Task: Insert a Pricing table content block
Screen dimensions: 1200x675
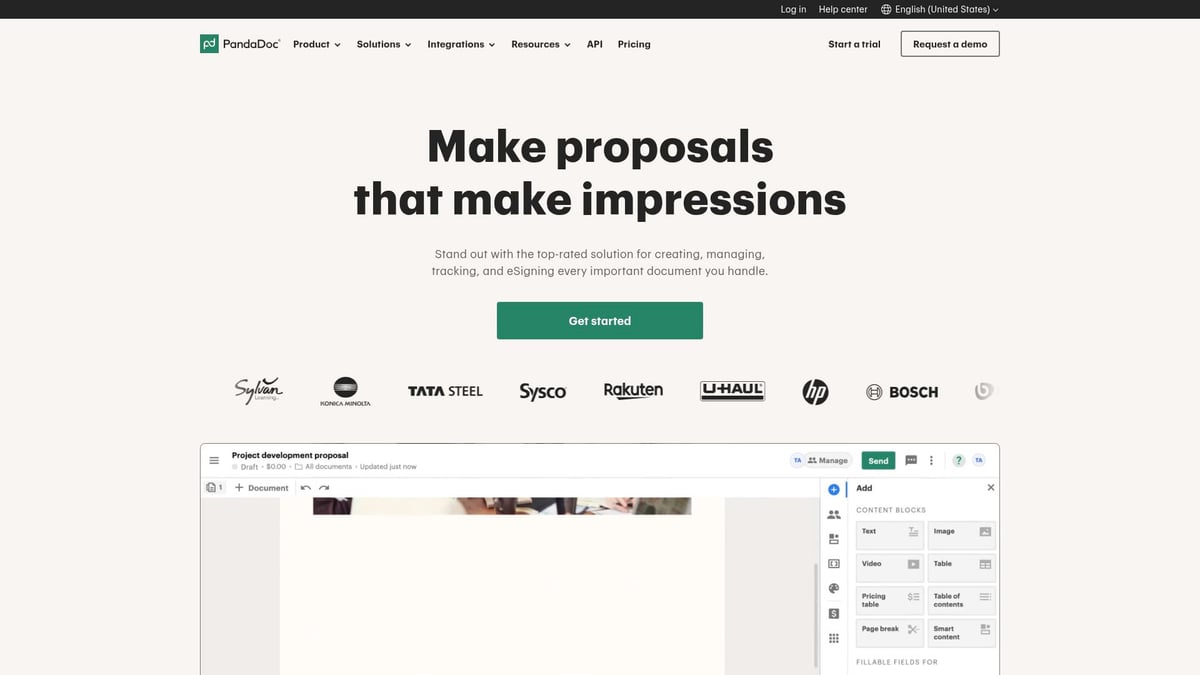Action: coord(888,598)
